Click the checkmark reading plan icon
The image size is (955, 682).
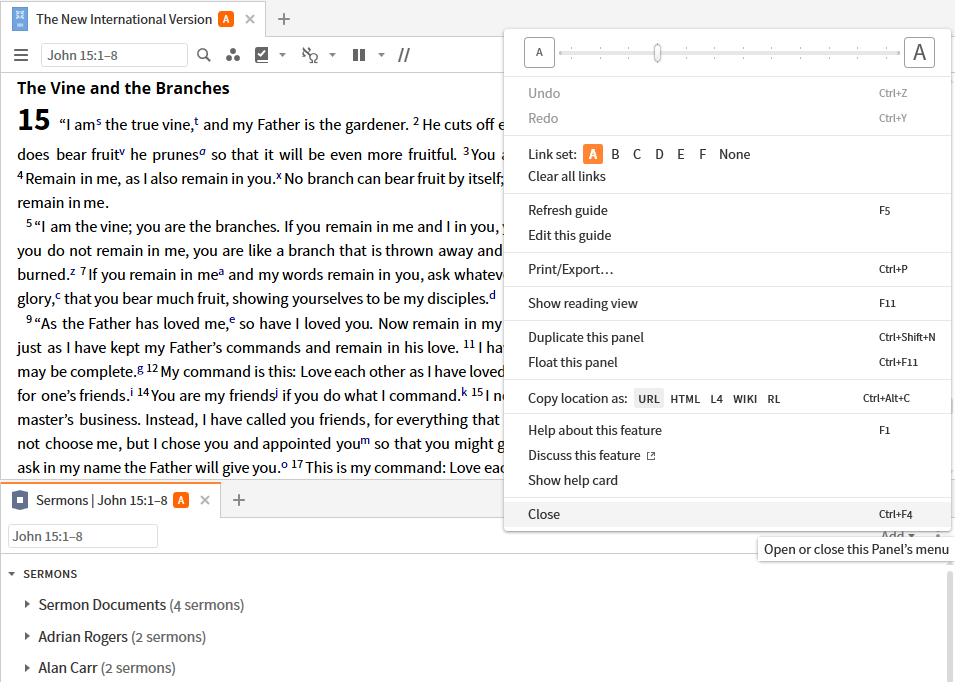pyautogui.click(x=262, y=55)
